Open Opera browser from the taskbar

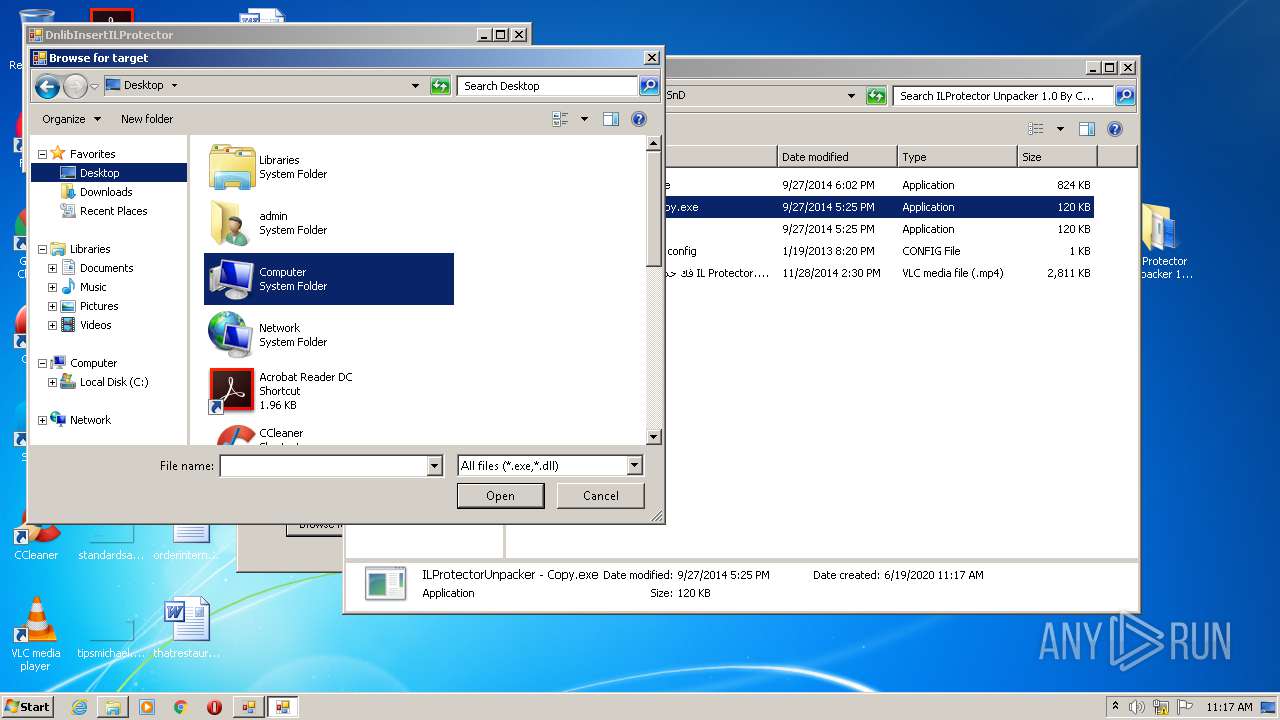point(214,707)
